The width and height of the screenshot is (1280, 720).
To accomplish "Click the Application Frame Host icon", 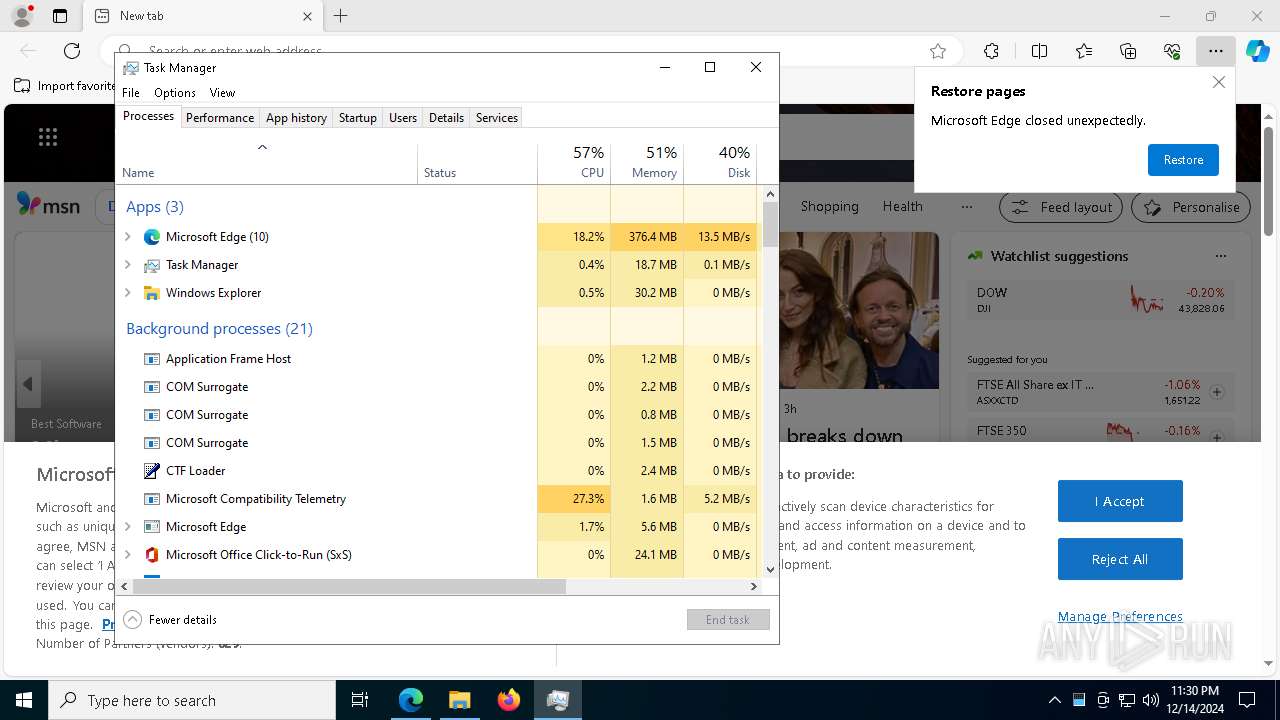I will click(152, 359).
